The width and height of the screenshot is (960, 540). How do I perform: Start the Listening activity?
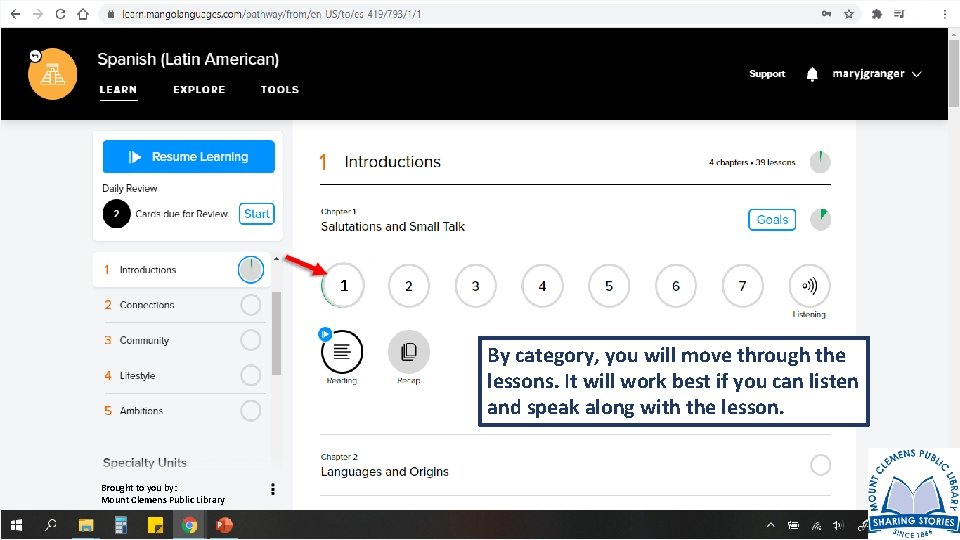click(x=809, y=285)
